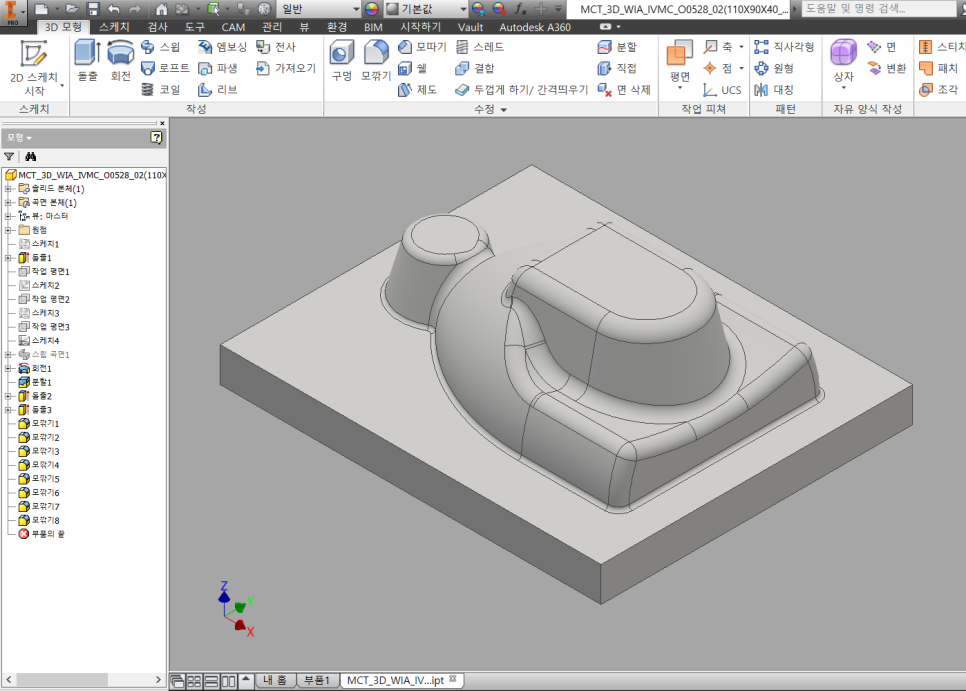Select the Extrude (돌출) tool
The width and height of the screenshot is (966, 691).
point(87,60)
